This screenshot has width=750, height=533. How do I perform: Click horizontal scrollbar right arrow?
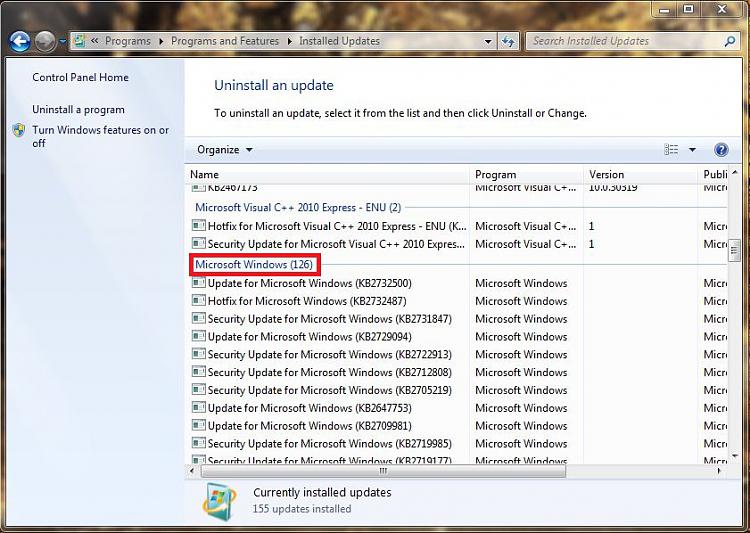[x=719, y=471]
